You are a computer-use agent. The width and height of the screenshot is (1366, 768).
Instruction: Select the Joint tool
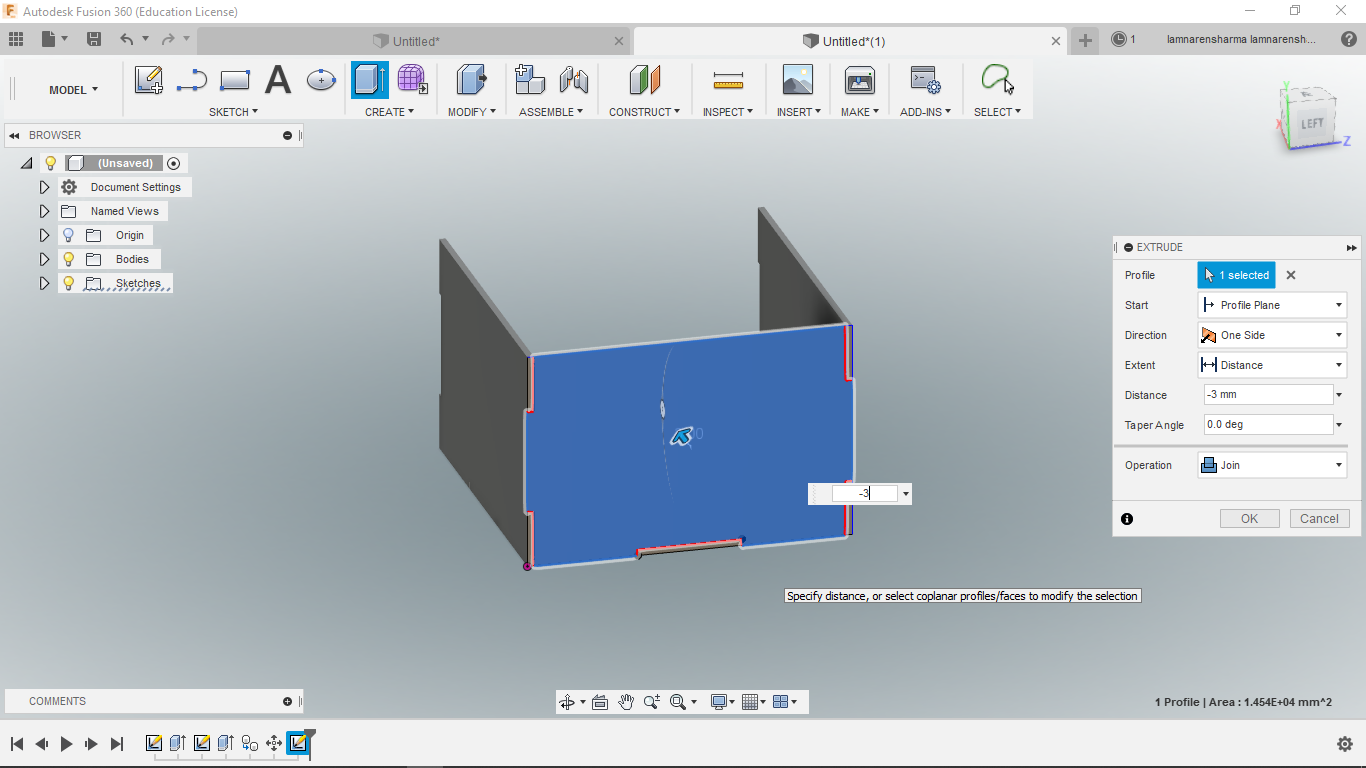pos(574,80)
